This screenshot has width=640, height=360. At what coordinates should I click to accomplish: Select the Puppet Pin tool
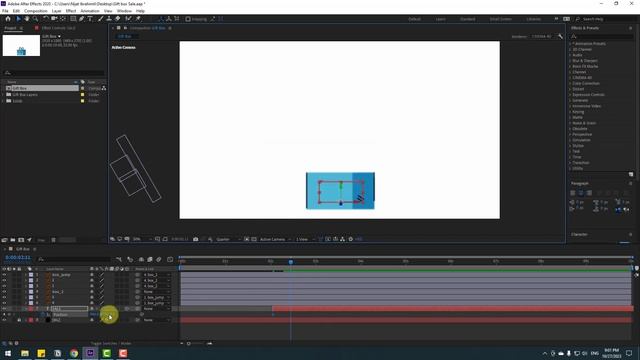pyautogui.click(x=138, y=19)
